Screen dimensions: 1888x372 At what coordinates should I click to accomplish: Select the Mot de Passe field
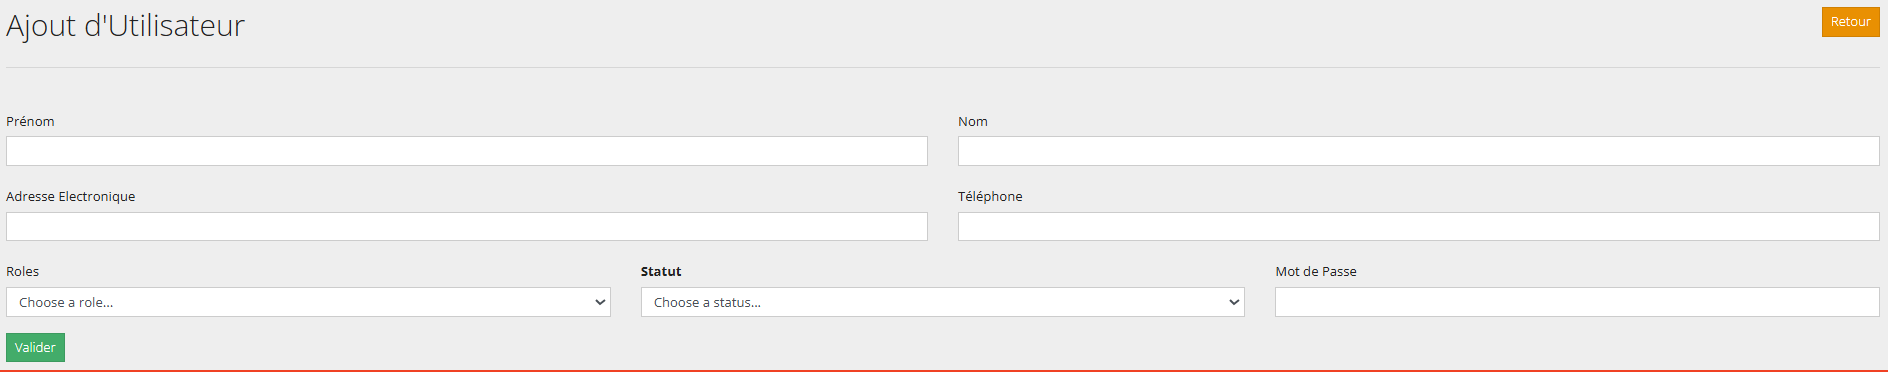coord(1577,302)
